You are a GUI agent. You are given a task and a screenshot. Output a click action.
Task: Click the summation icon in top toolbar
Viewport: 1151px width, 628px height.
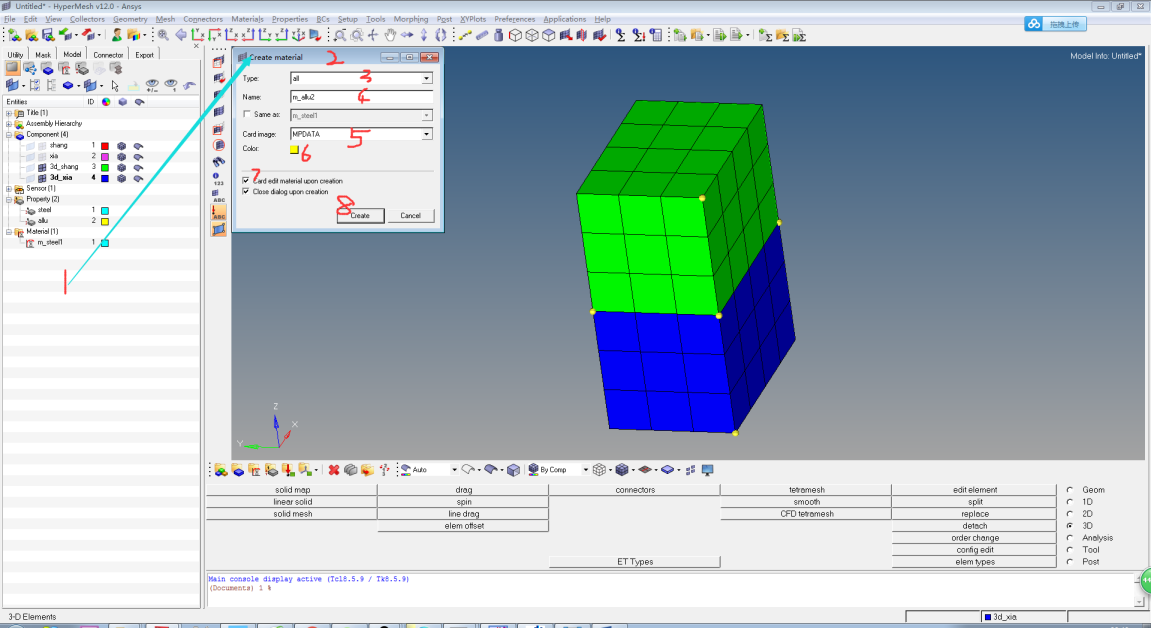pos(620,35)
